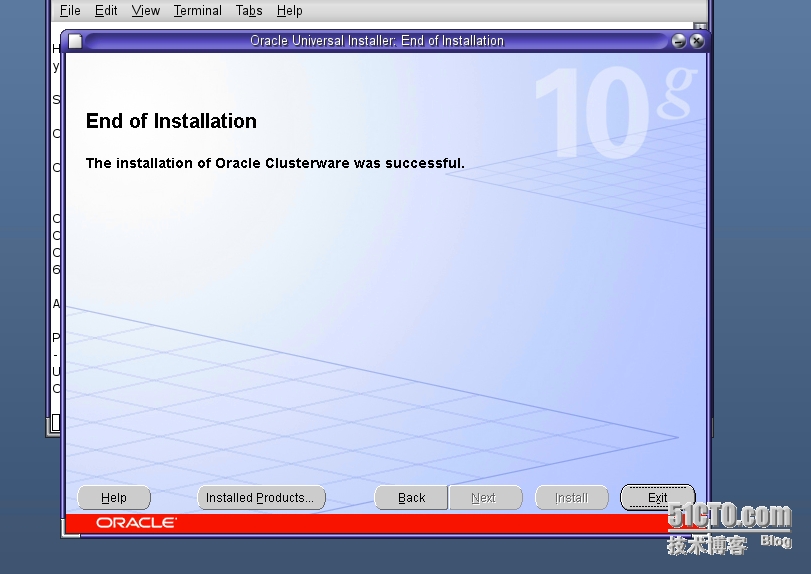Click the installer Help button
The height and width of the screenshot is (574, 811).
114,497
